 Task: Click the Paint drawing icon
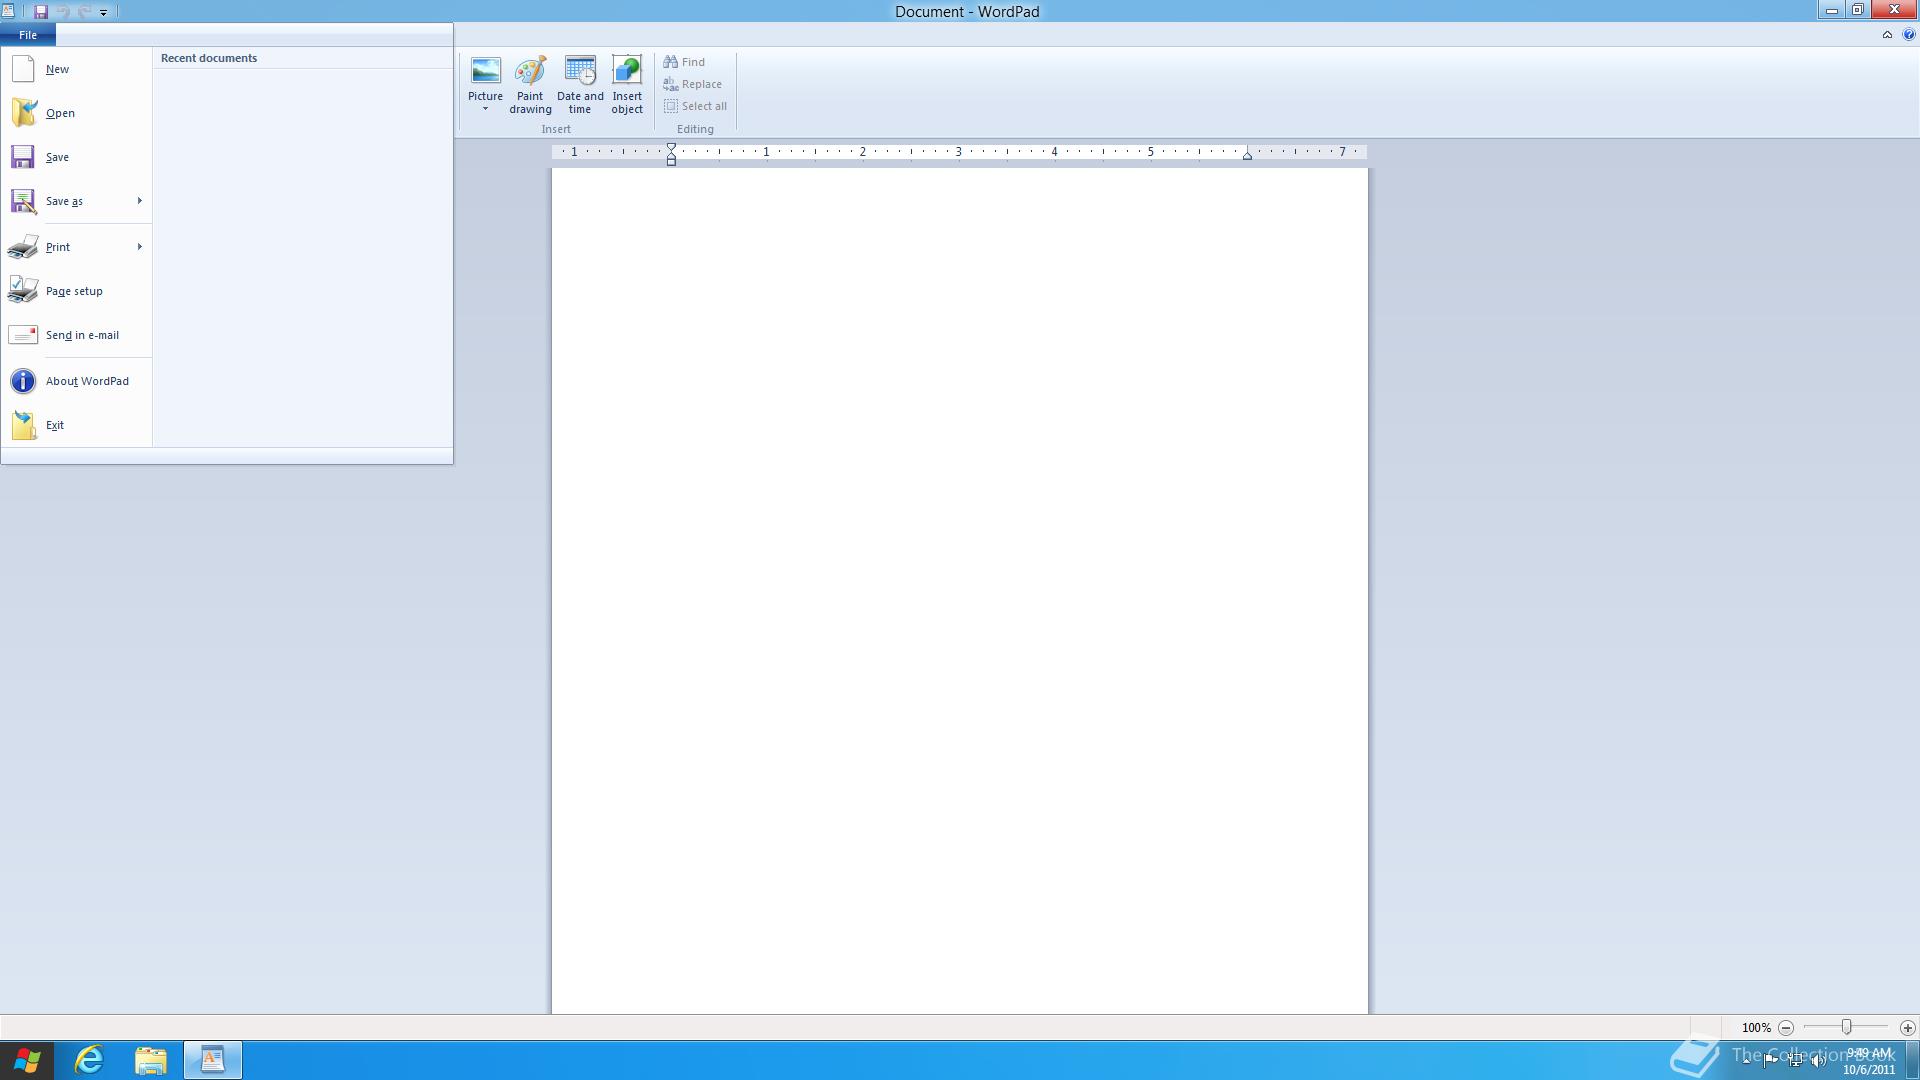[530, 72]
